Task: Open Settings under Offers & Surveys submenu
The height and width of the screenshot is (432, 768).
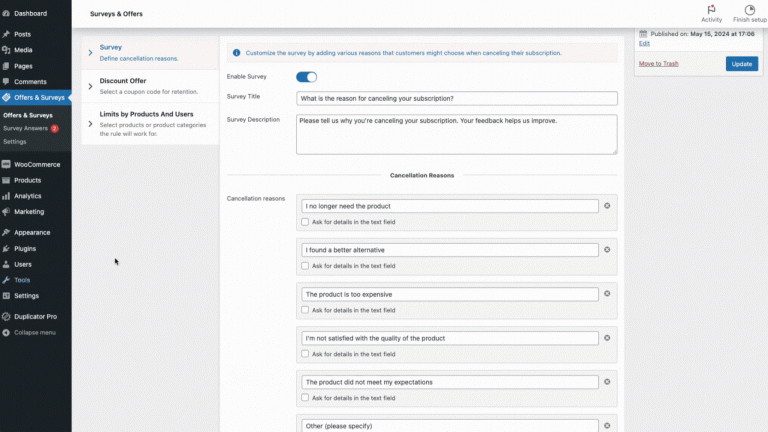Action: 15,142
